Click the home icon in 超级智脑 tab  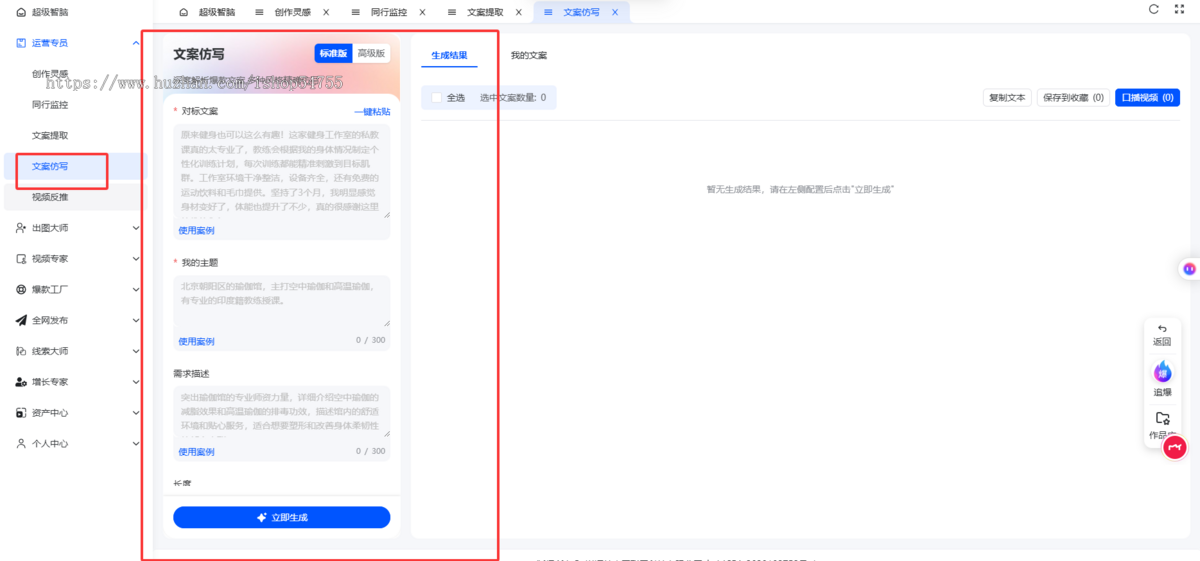[183, 12]
